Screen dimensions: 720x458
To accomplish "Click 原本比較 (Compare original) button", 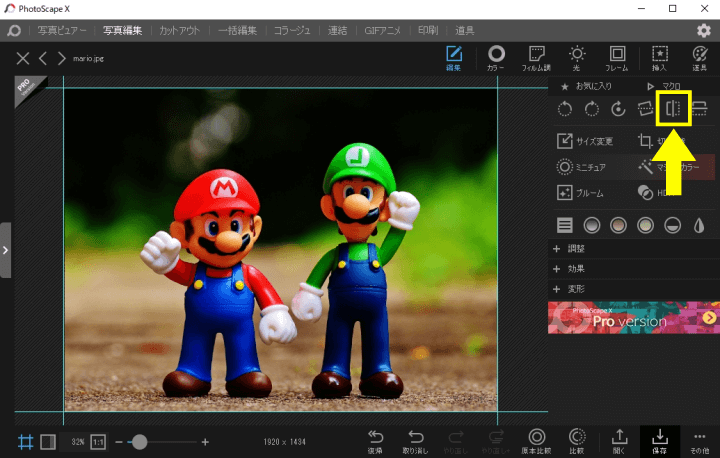I will (x=536, y=442).
